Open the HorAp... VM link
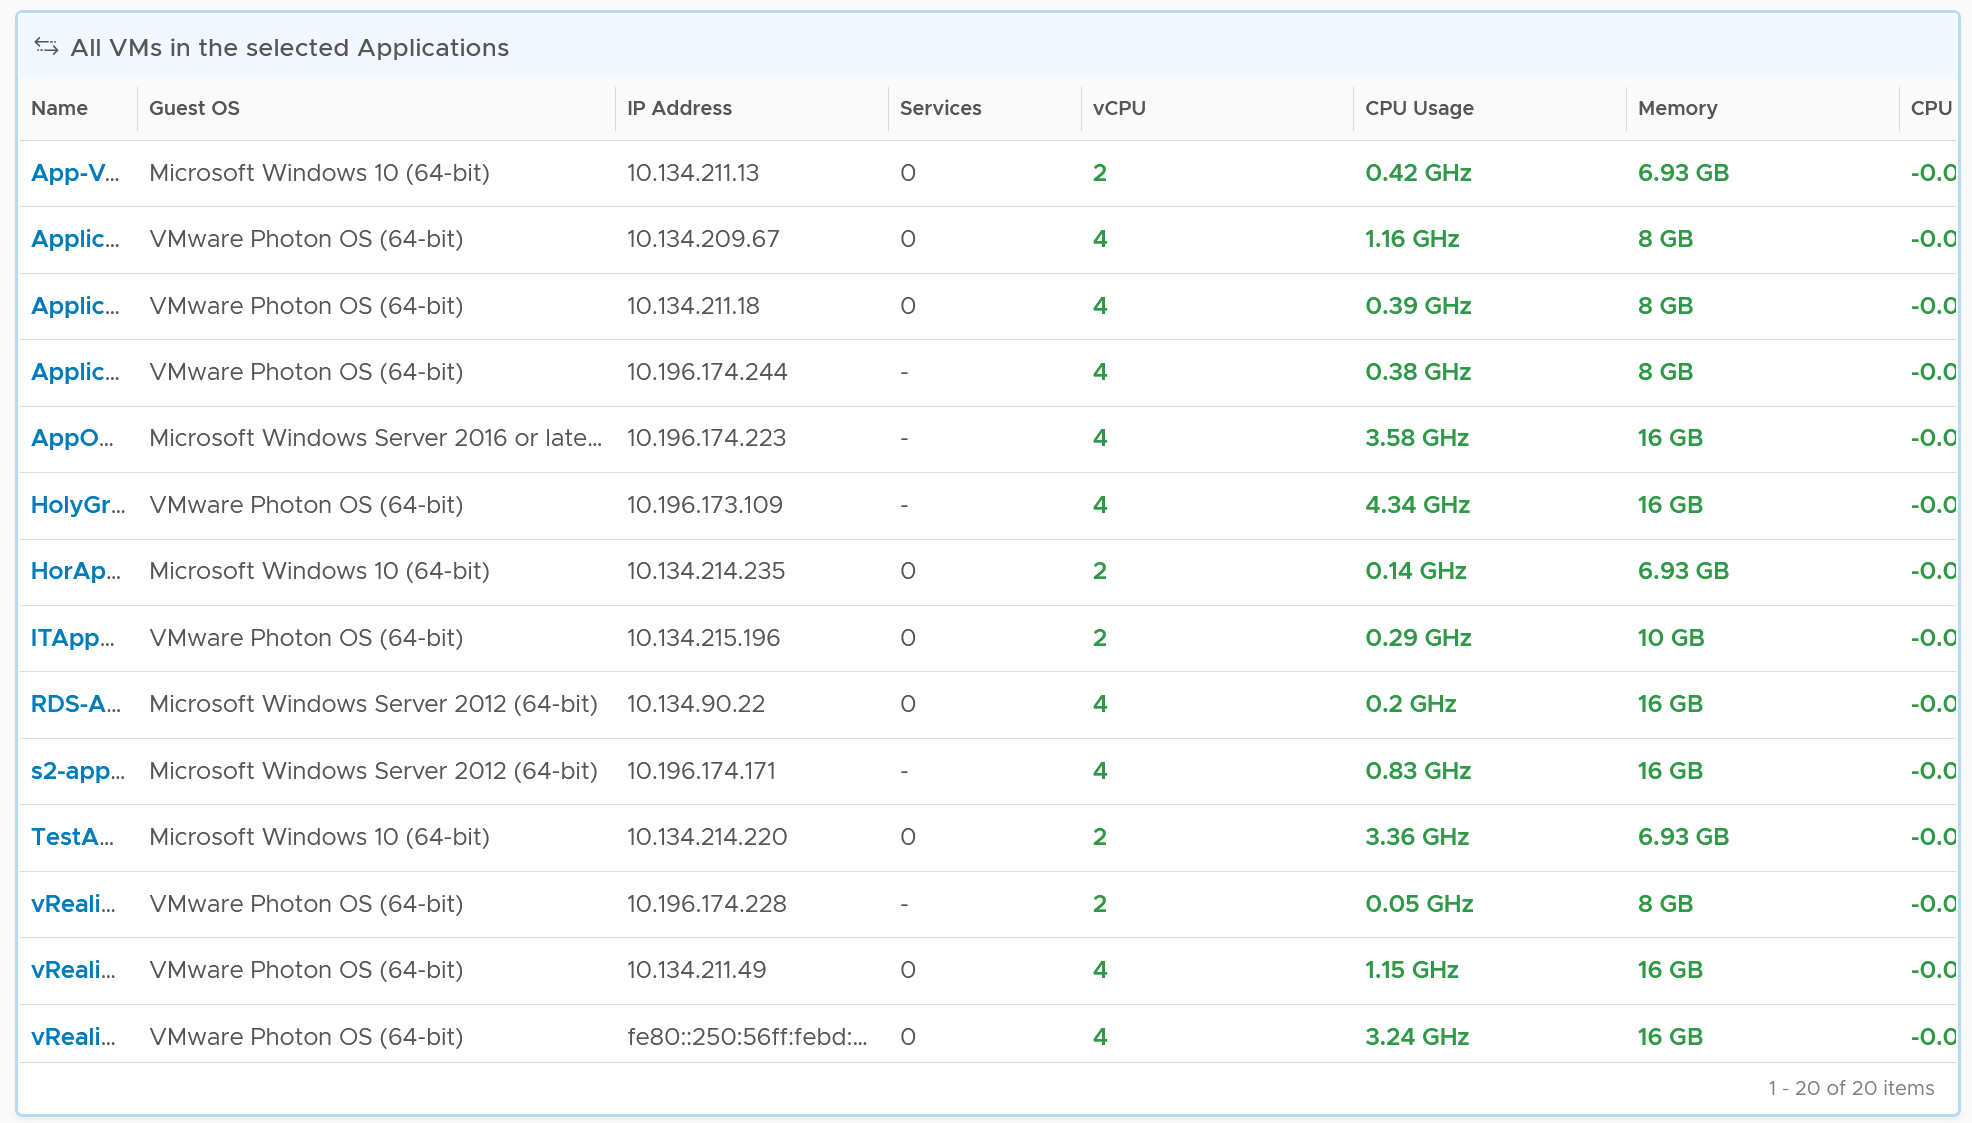Viewport: 1972px width, 1123px height. [x=76, y=571]
